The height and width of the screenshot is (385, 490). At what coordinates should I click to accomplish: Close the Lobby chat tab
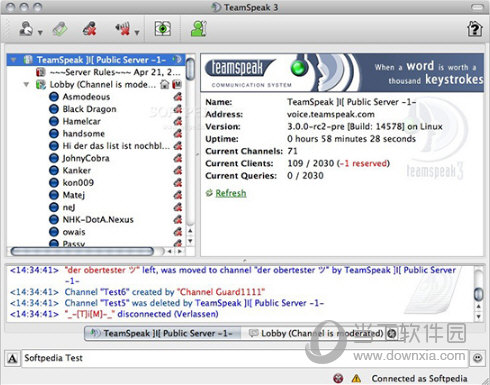point(392,333)
